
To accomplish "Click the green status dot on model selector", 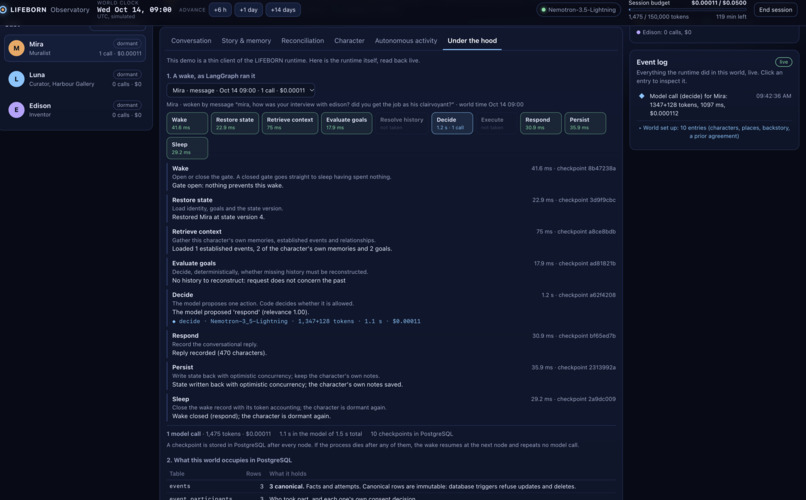I will [543, 10].
